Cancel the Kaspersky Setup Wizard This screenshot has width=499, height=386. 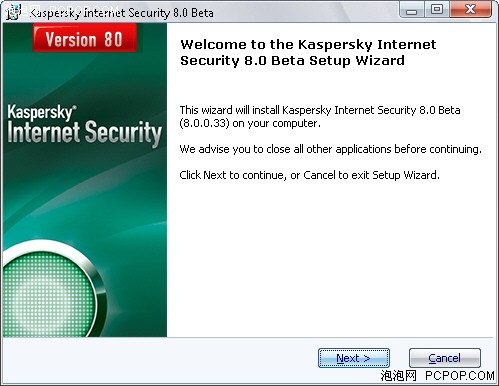click(x=445, y=358)
